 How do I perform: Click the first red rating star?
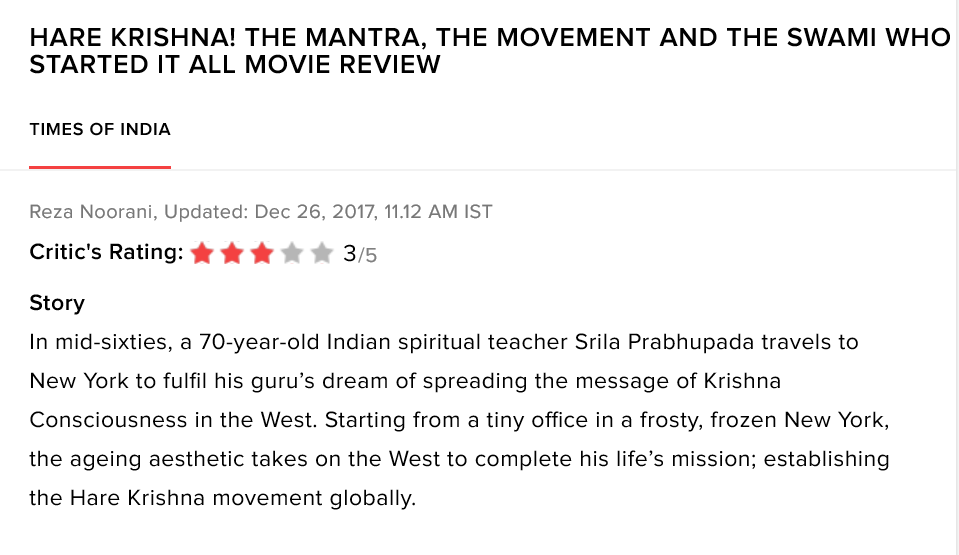202,253
